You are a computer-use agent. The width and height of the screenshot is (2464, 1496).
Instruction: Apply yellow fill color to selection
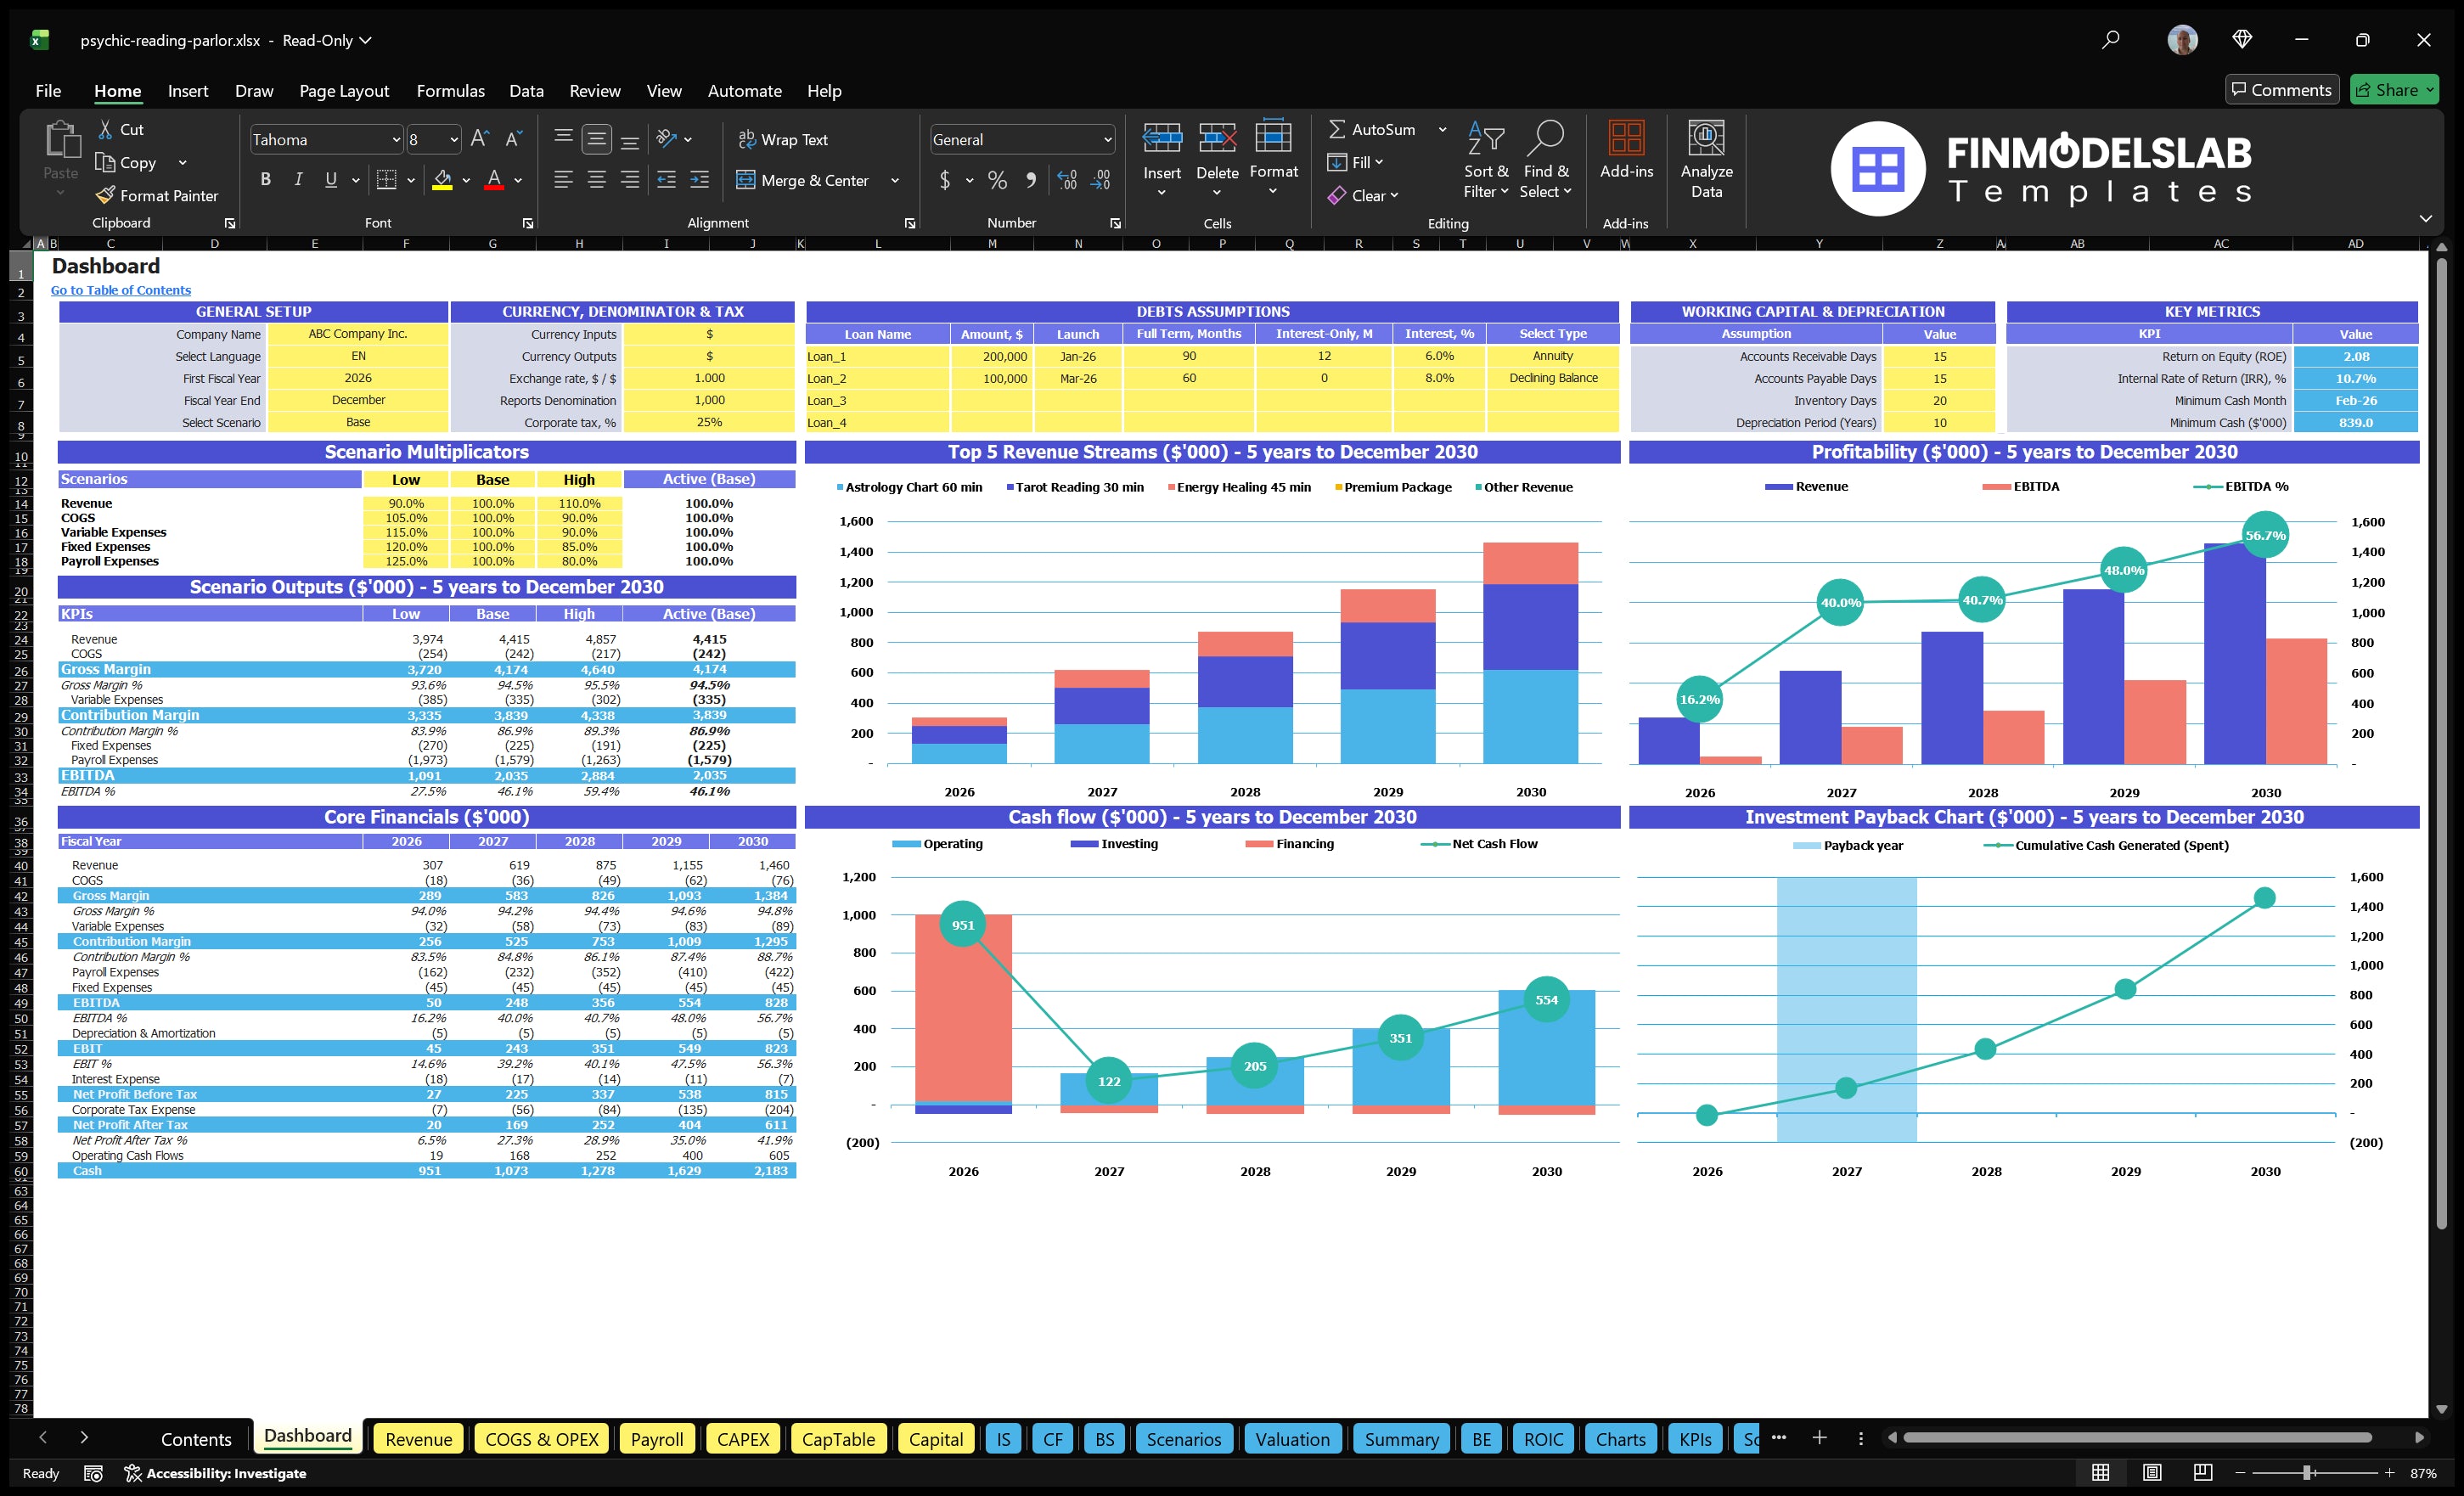coord(443,180)
